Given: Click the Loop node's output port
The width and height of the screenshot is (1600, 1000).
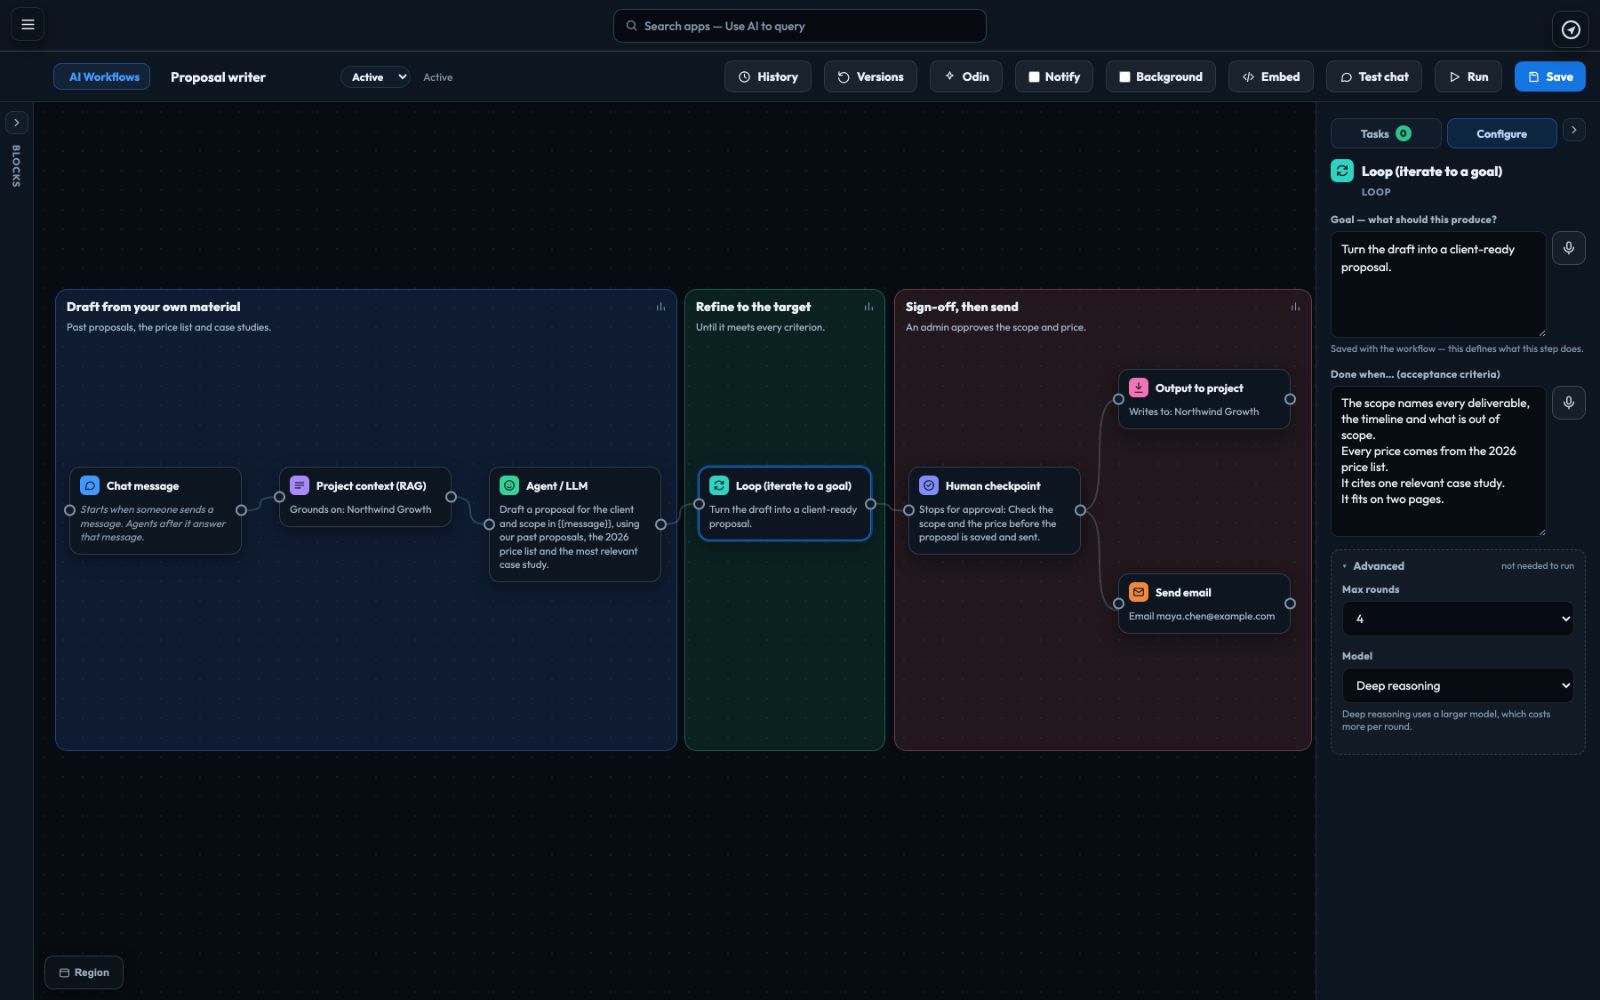Looking at the screenshot, I should tap(870, 504).
